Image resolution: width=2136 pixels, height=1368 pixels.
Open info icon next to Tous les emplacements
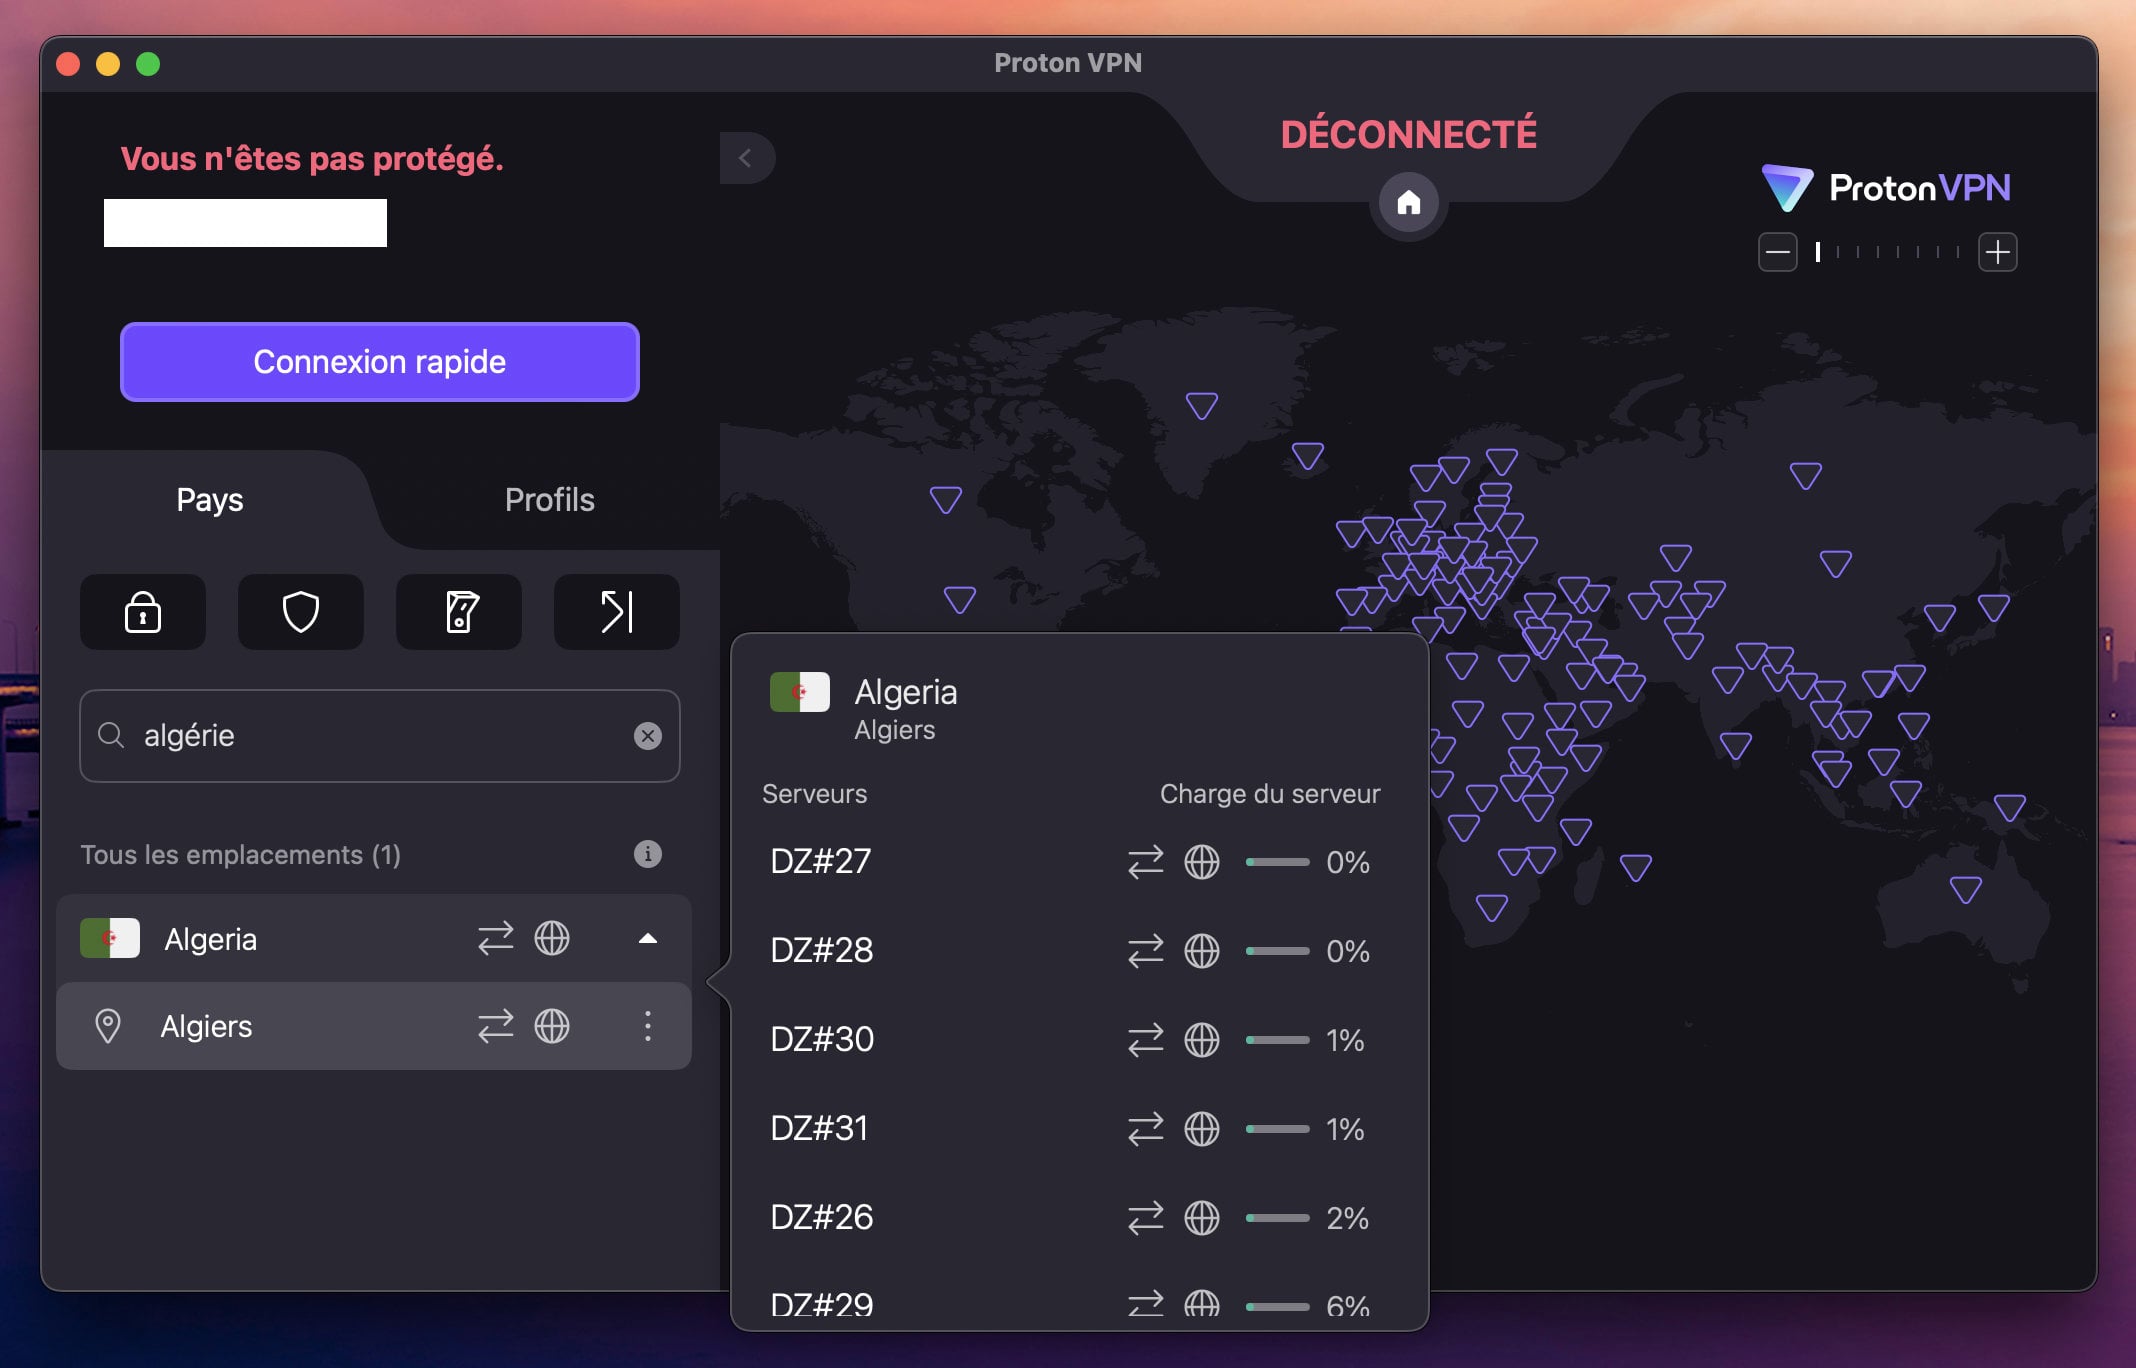pyautogui.click(x=648, y=854)
